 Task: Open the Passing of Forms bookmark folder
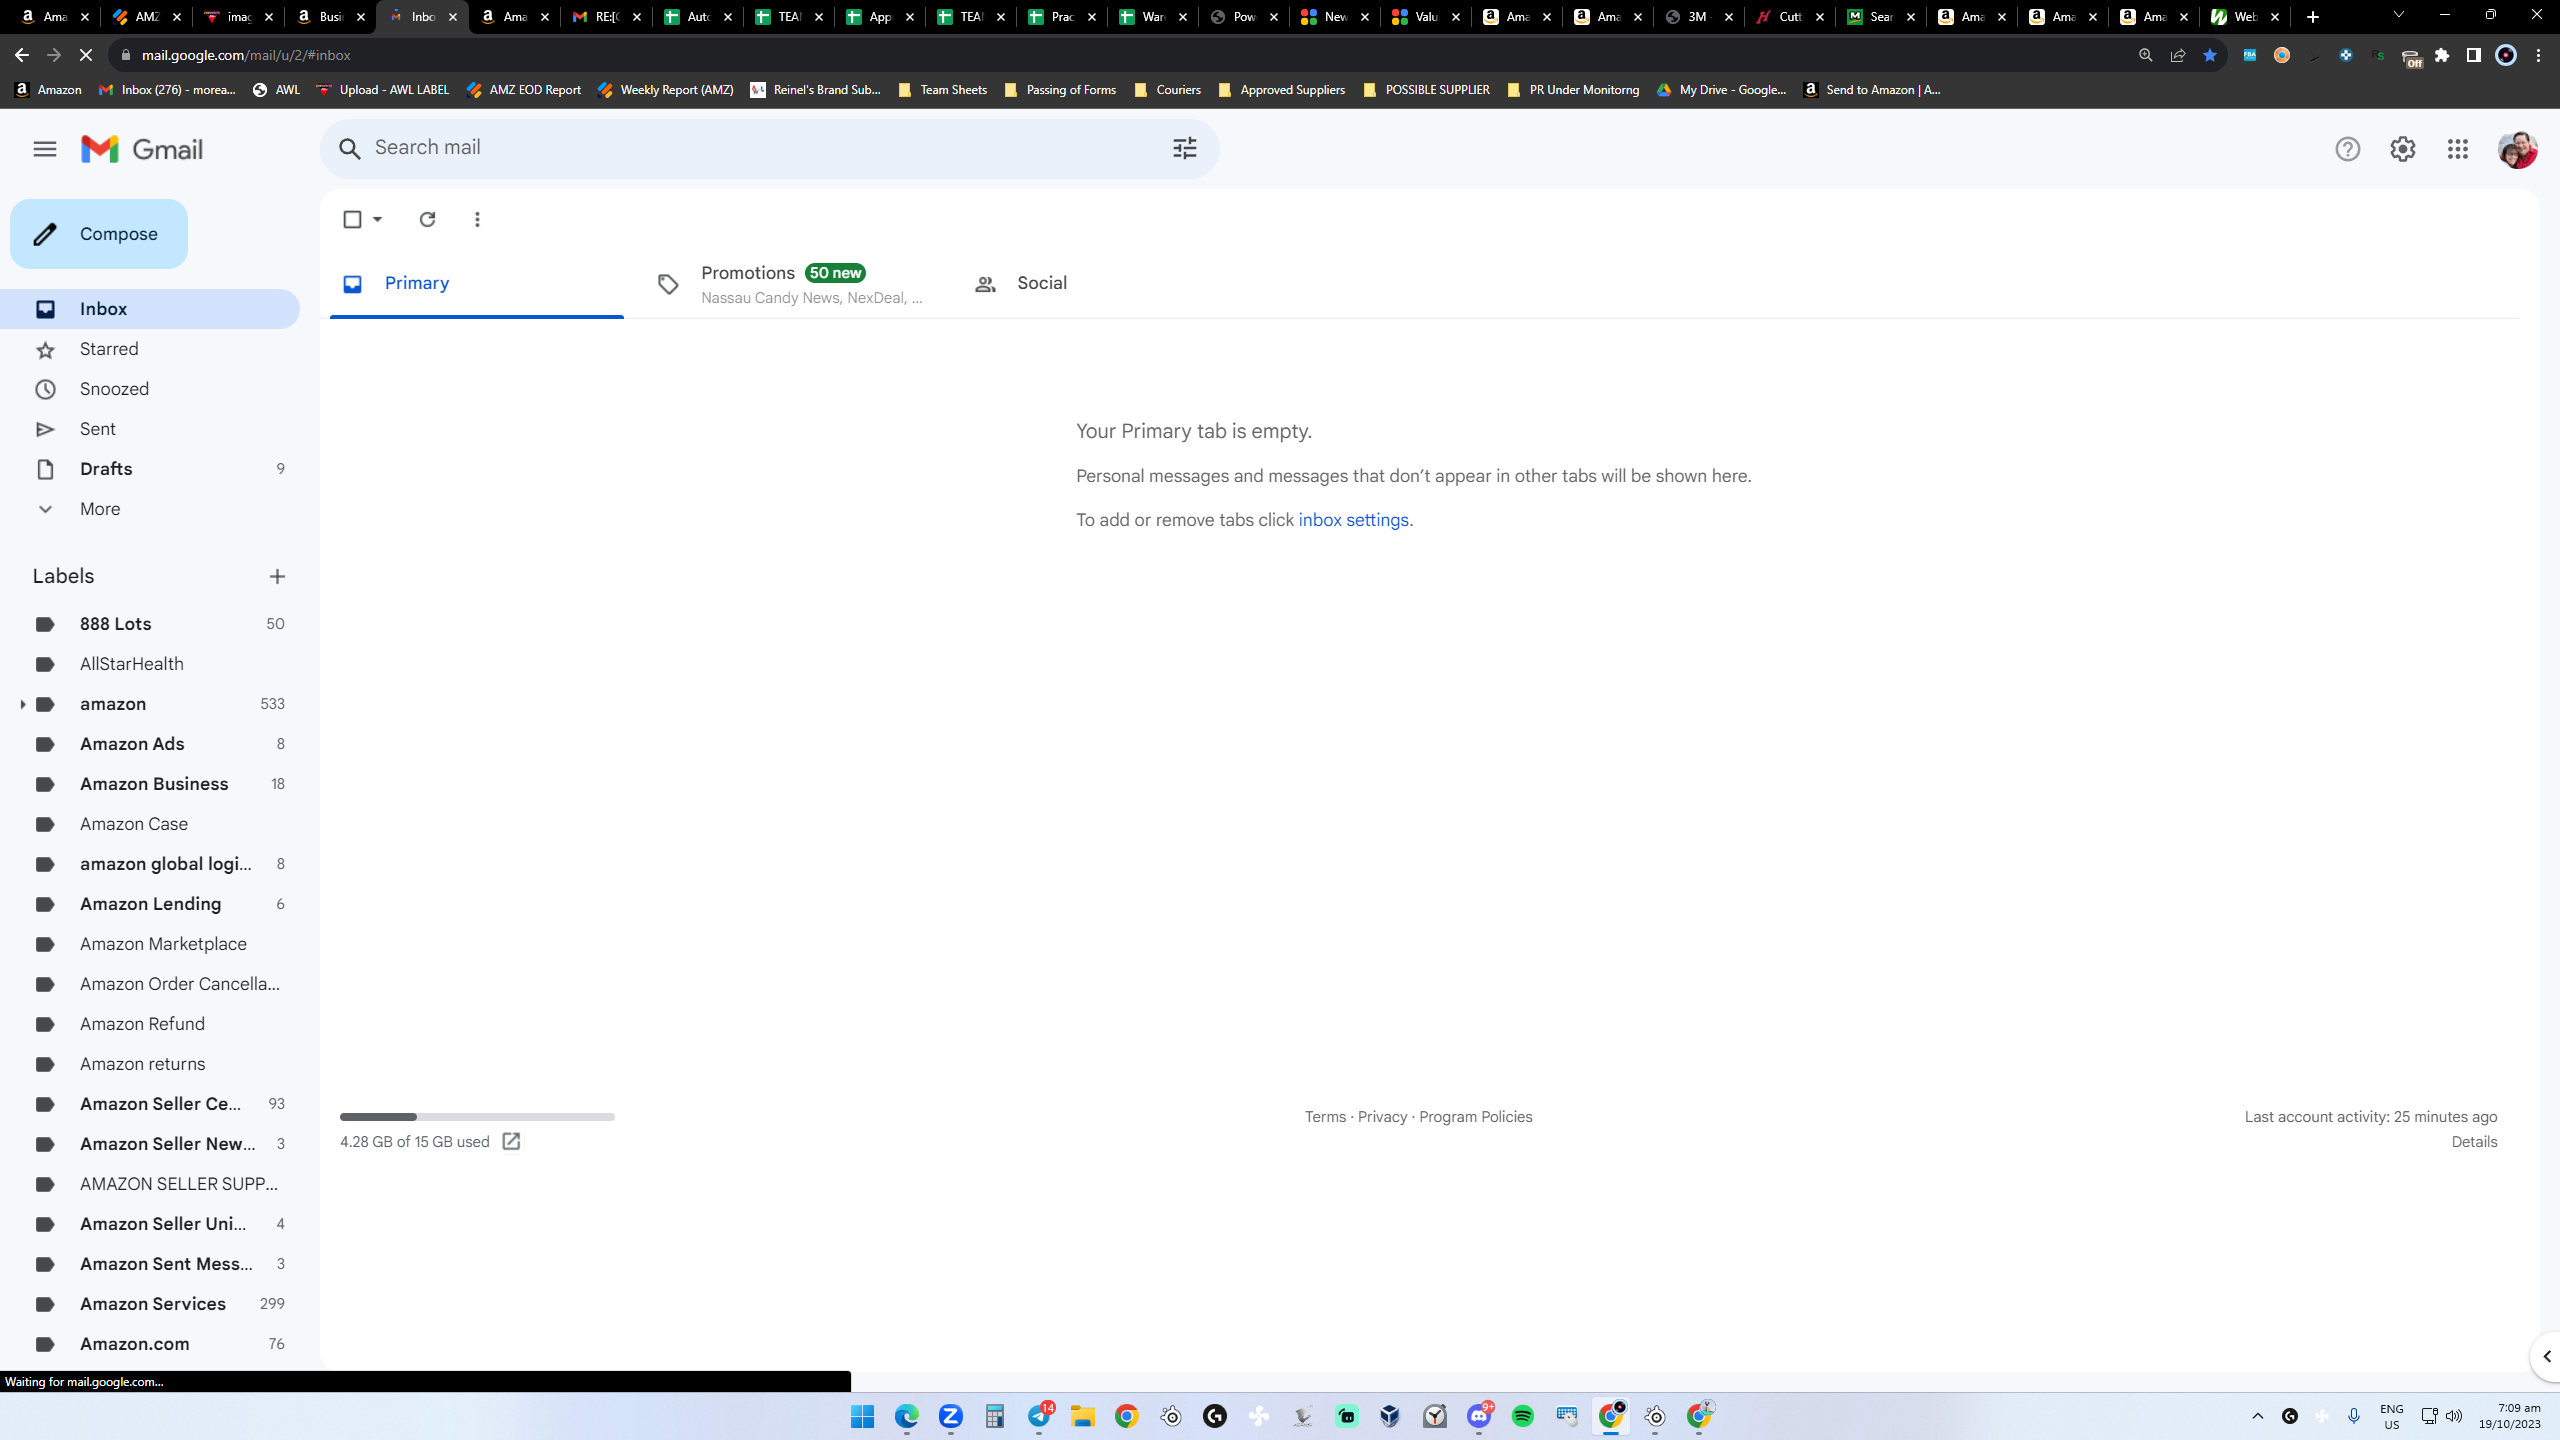pyautogui.click(x=1060, y=90)
